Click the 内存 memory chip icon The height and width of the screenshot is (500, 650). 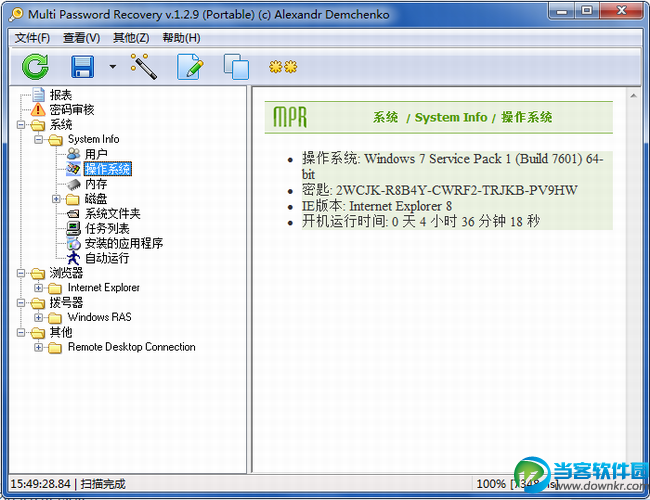(73, 184)
